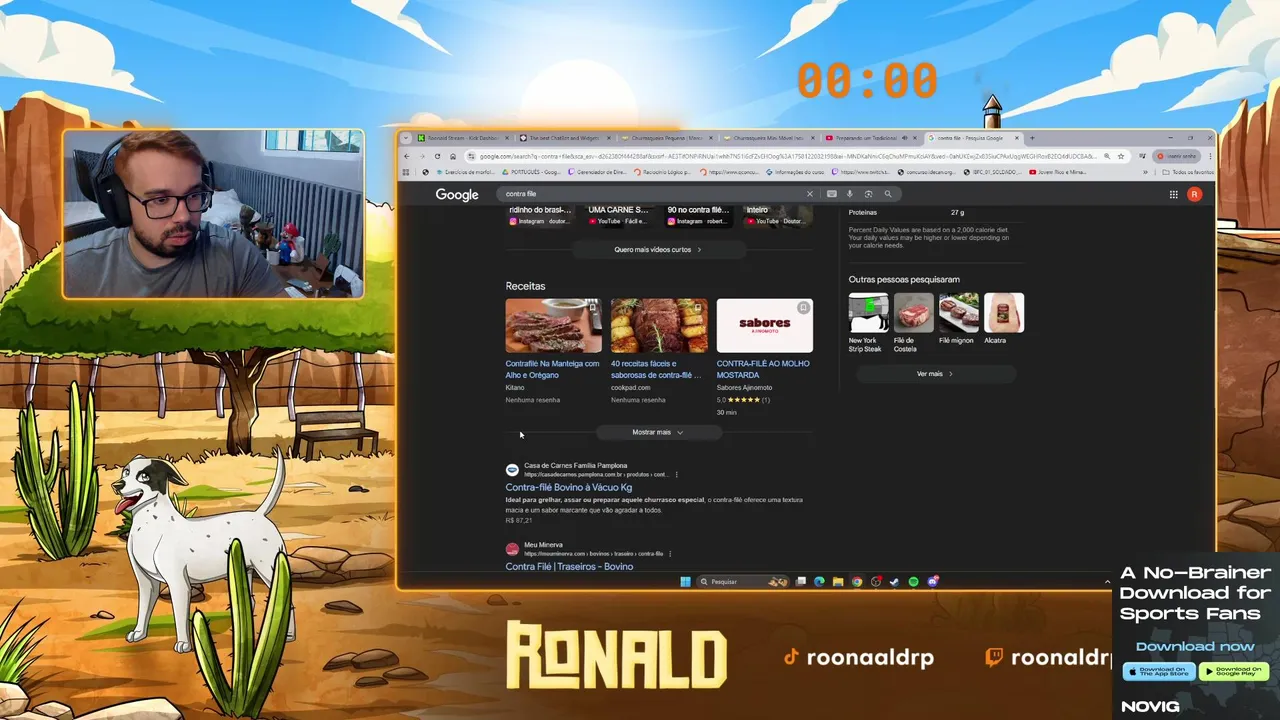Select "Alcatra" related search
The width and height of the screenshot is (1280, 720).
[x=1003, y=319]
